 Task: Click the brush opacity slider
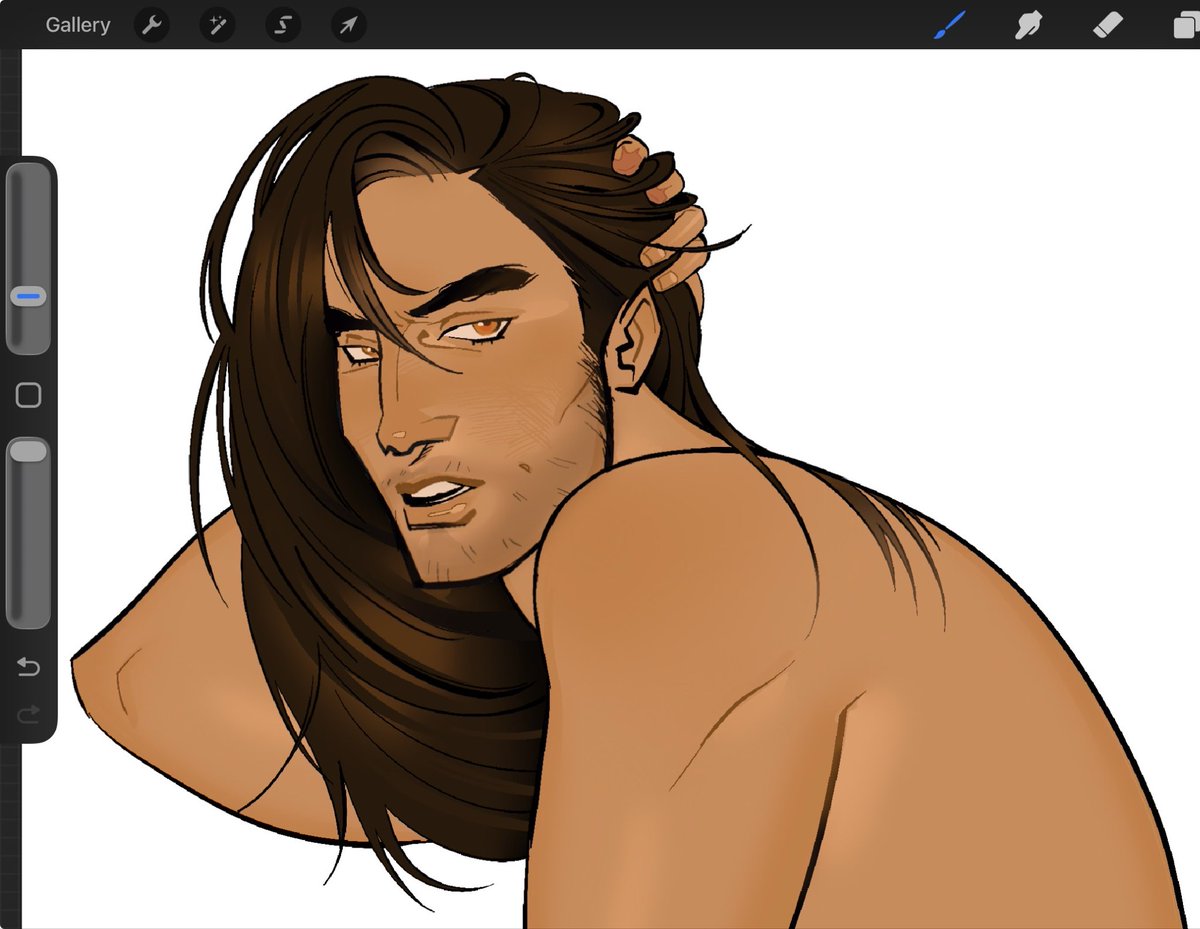point(28,532)
